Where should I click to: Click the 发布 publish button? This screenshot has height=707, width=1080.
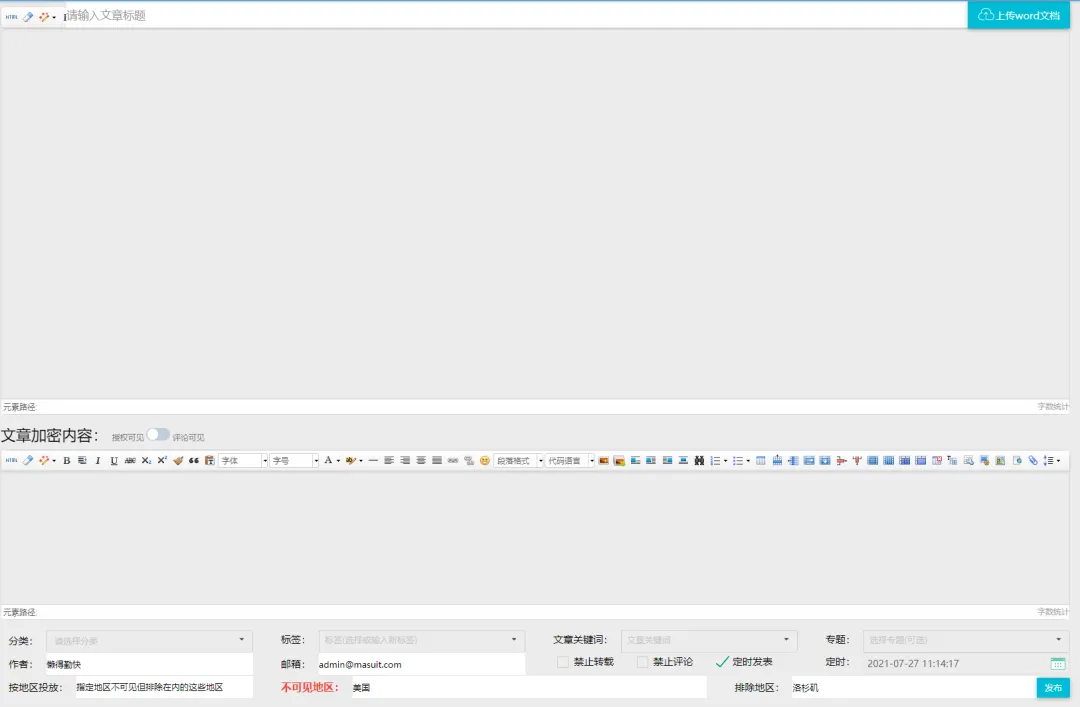(x=1053, y=688)
